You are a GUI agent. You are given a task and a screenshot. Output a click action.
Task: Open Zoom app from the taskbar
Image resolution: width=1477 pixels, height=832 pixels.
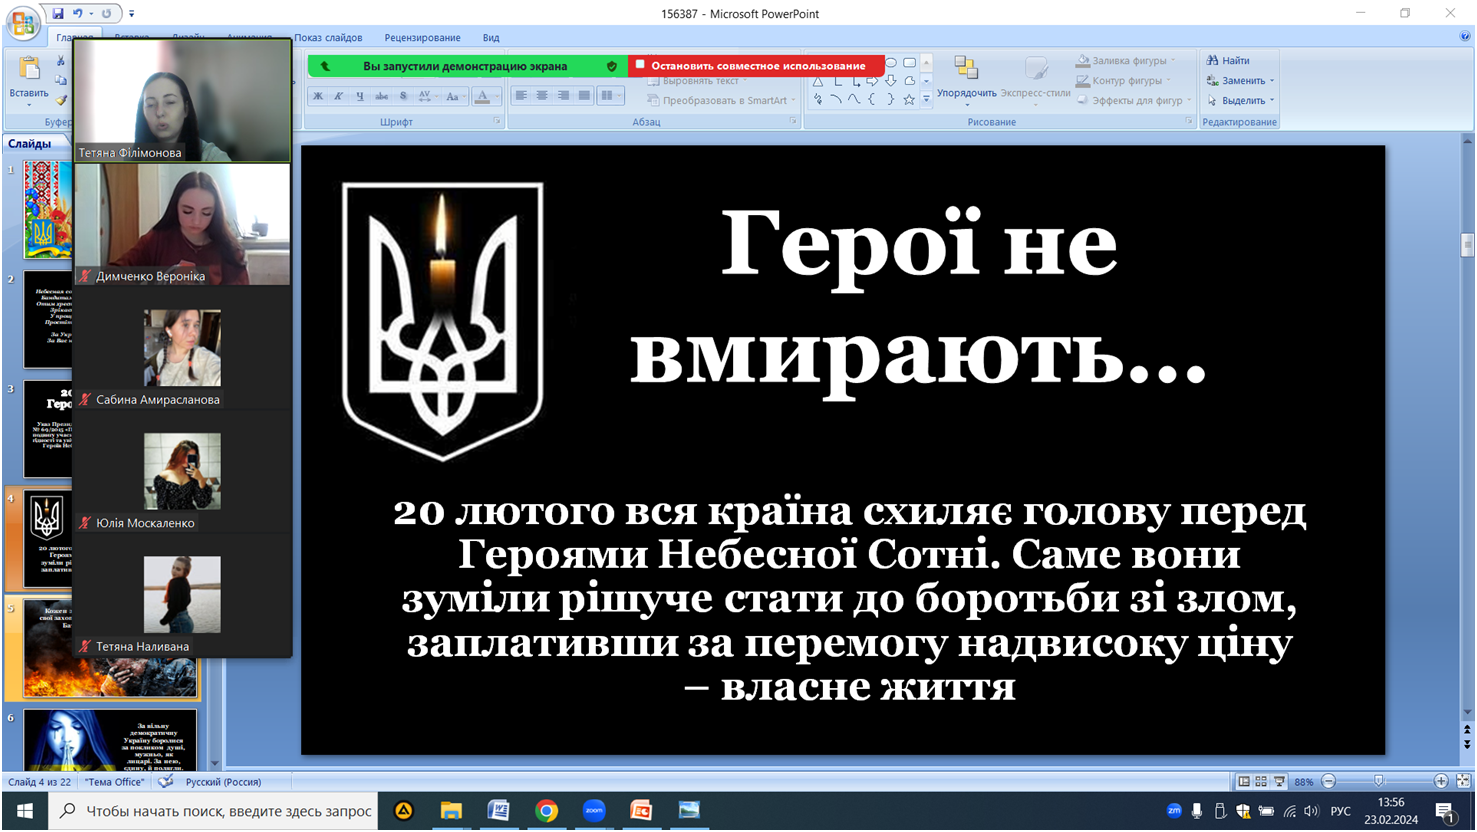[594, 810]
